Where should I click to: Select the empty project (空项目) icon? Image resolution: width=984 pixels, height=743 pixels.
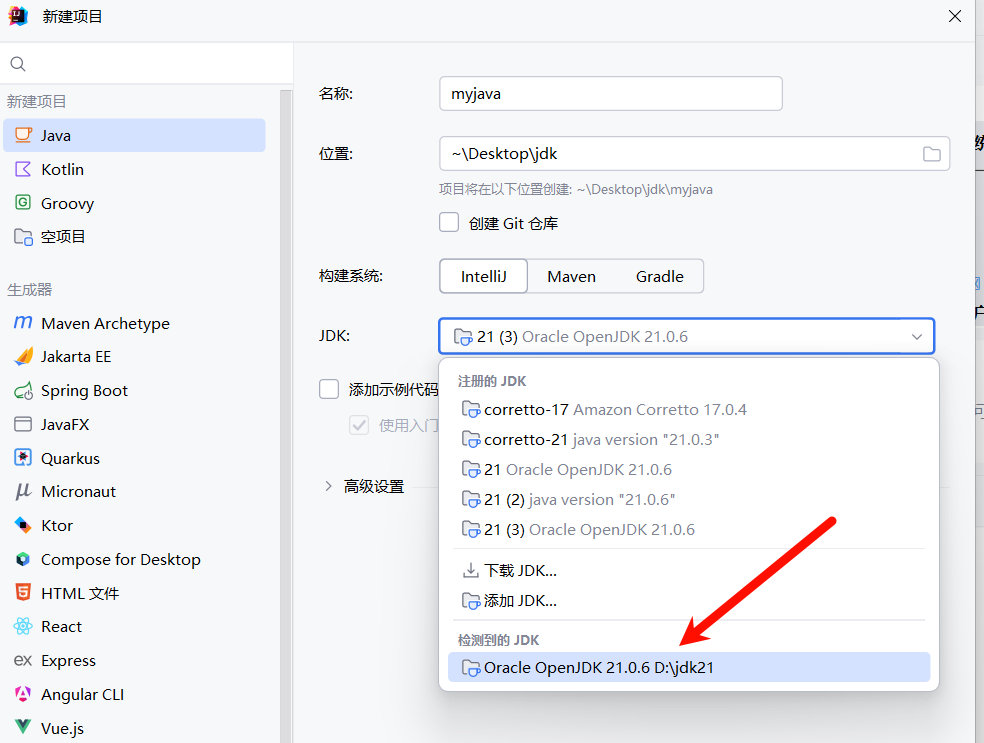click(x=23, y=237)
